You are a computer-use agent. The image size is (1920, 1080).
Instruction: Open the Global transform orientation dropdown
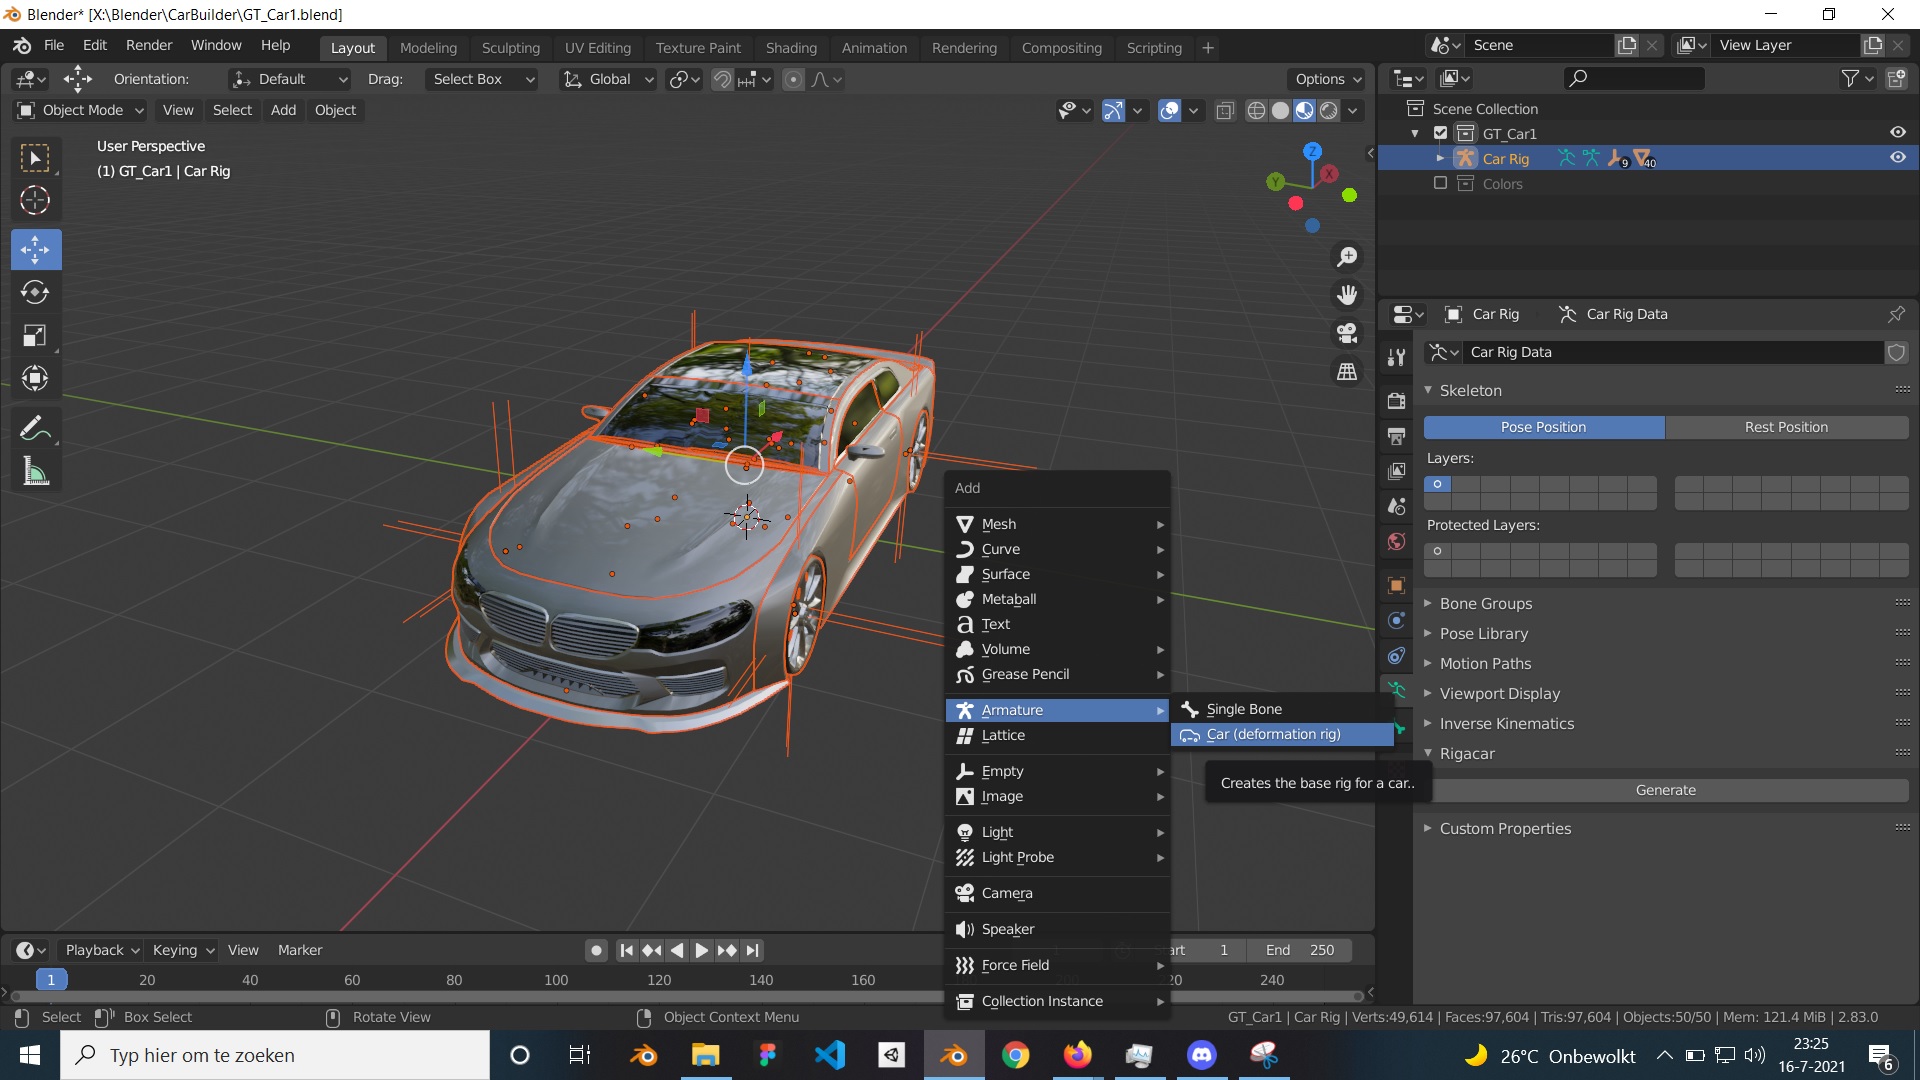[x=607, y=79]
